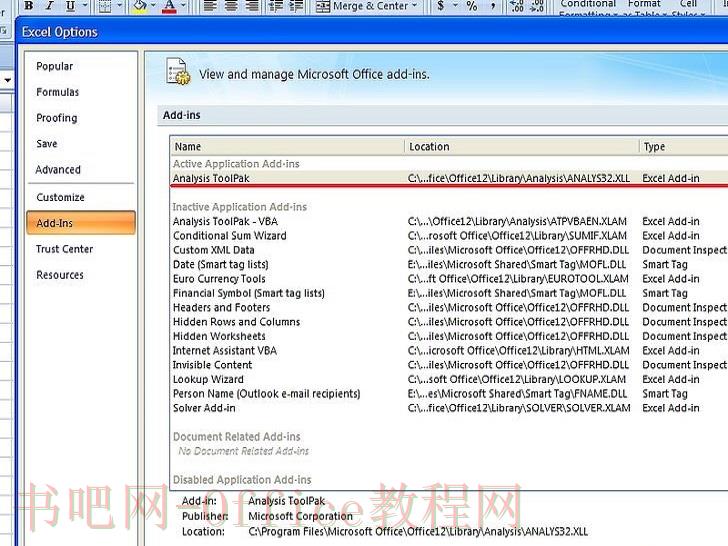
Task: Select Person Name (Outlook e-mail recipients) row
Action: [449, 394]
